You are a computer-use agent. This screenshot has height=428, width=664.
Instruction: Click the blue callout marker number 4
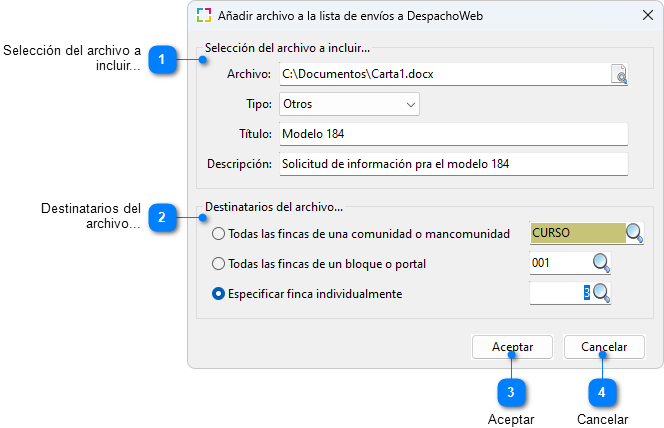pyautogui.click(x=601, y=392)
